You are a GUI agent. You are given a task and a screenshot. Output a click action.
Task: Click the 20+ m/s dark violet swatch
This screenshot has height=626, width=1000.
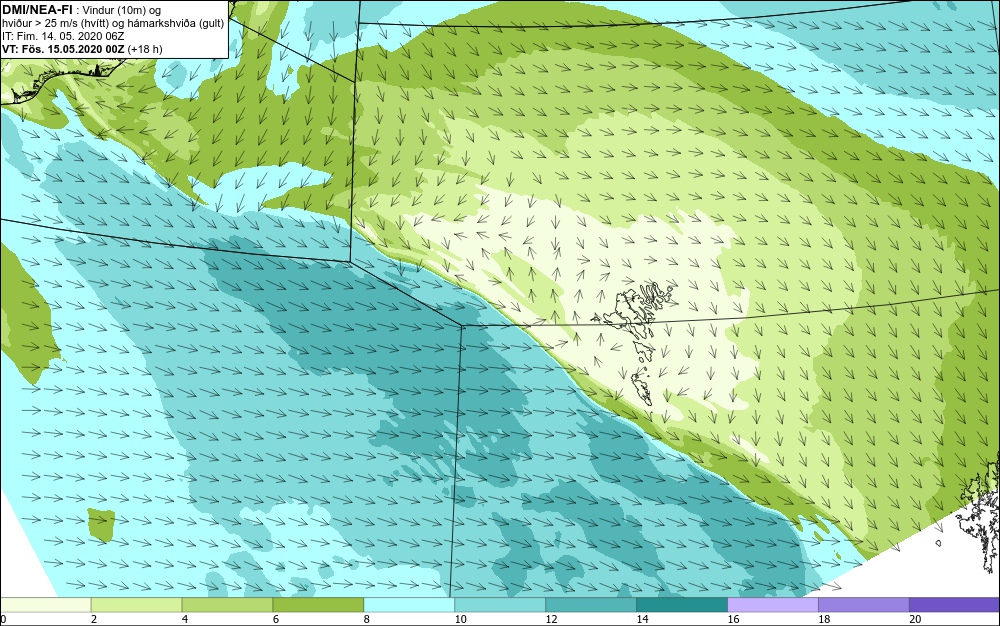click(x=955, y=604)
